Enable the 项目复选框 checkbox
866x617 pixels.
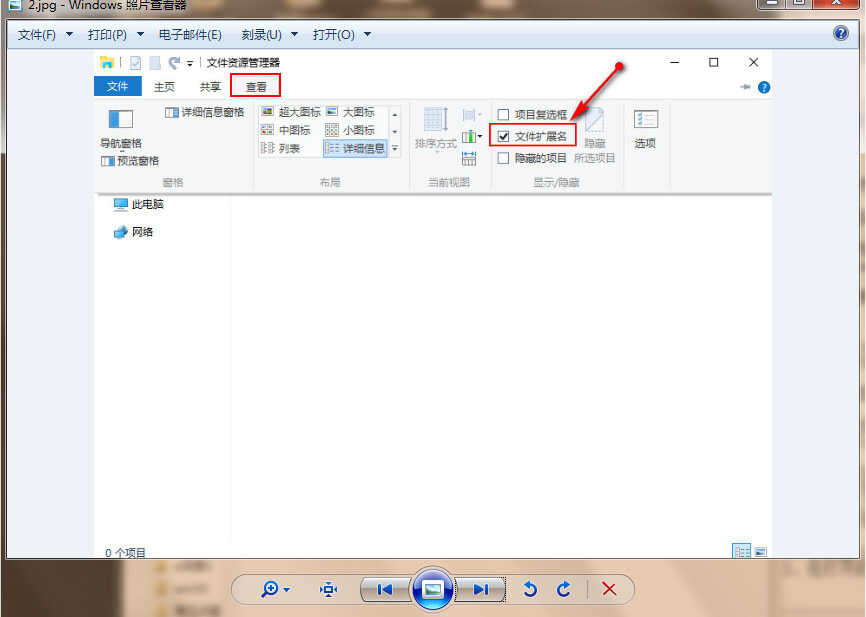504,115
